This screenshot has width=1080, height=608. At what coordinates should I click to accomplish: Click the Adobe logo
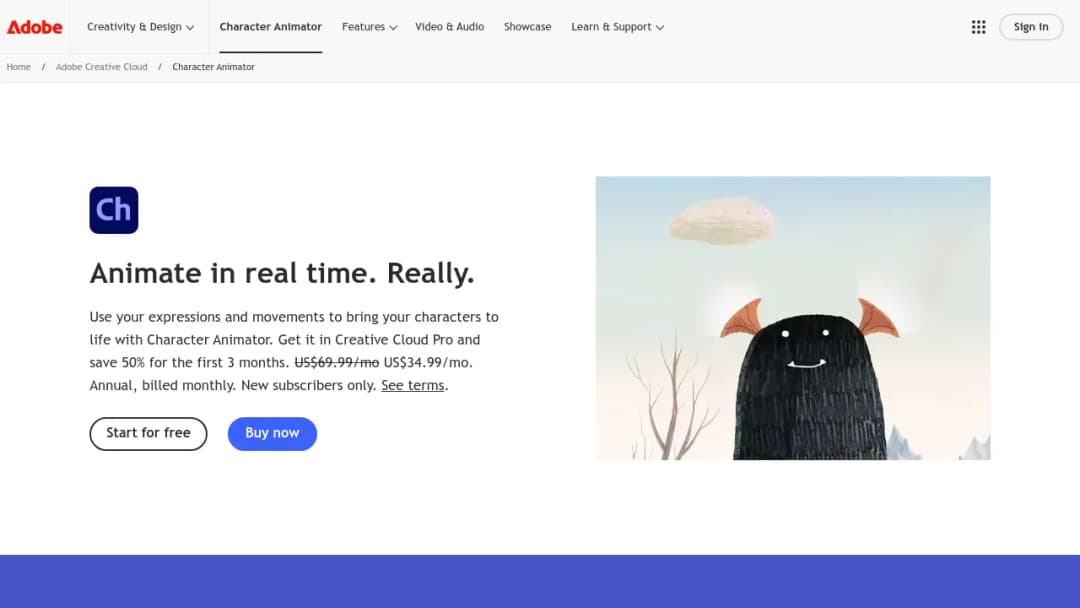tap(34, 27)
